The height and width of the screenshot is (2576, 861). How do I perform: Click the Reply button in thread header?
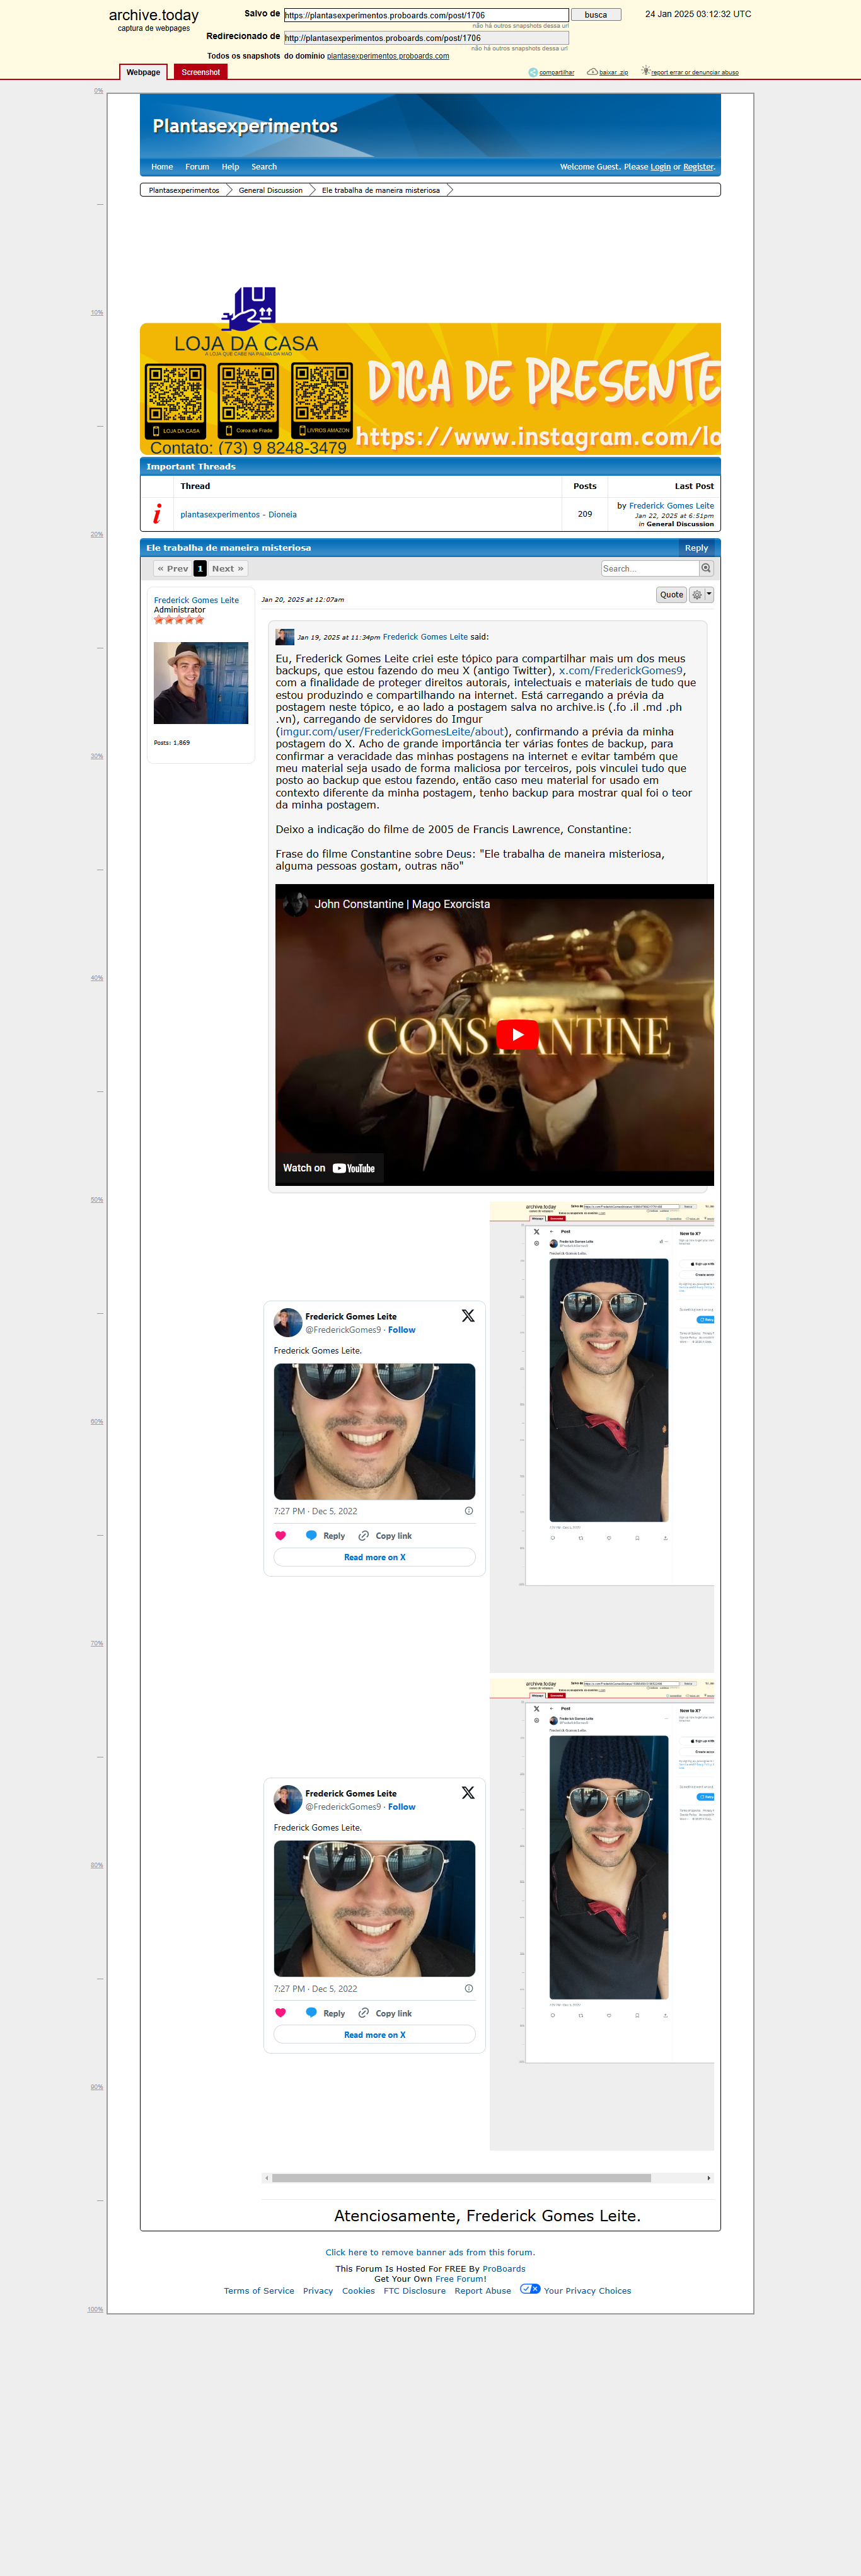696,548
